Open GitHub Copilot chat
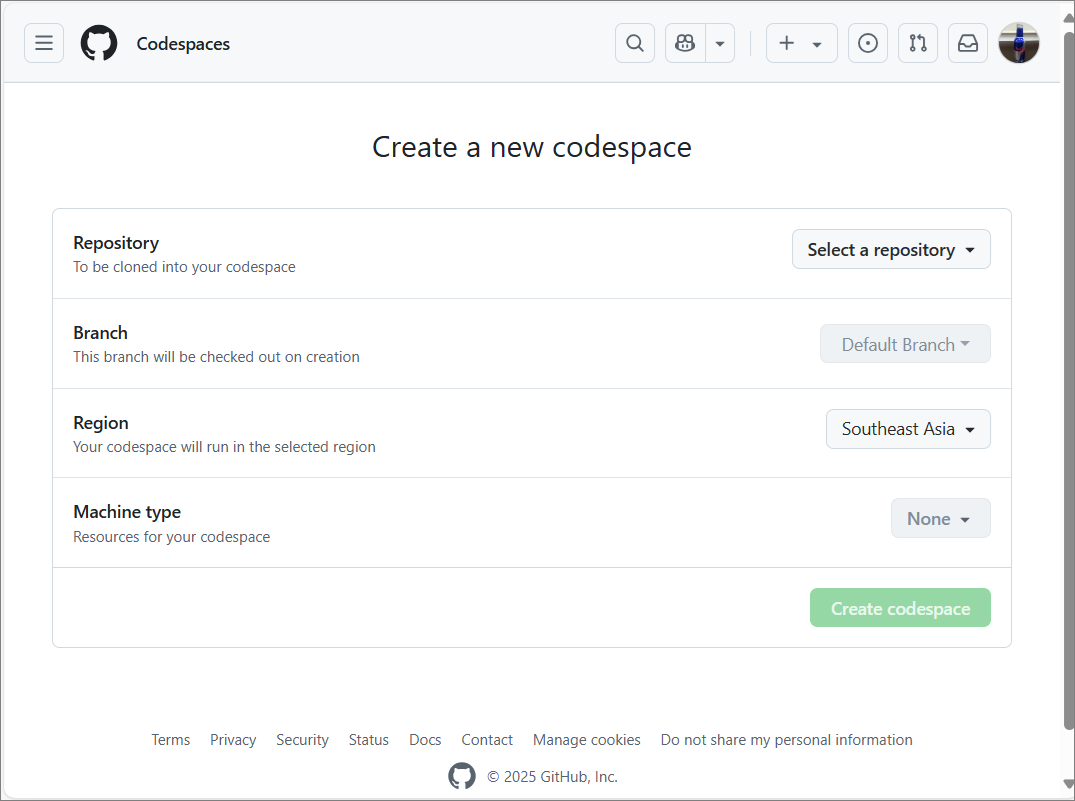This screenshot has width=1075, height=801. point(684,43)
